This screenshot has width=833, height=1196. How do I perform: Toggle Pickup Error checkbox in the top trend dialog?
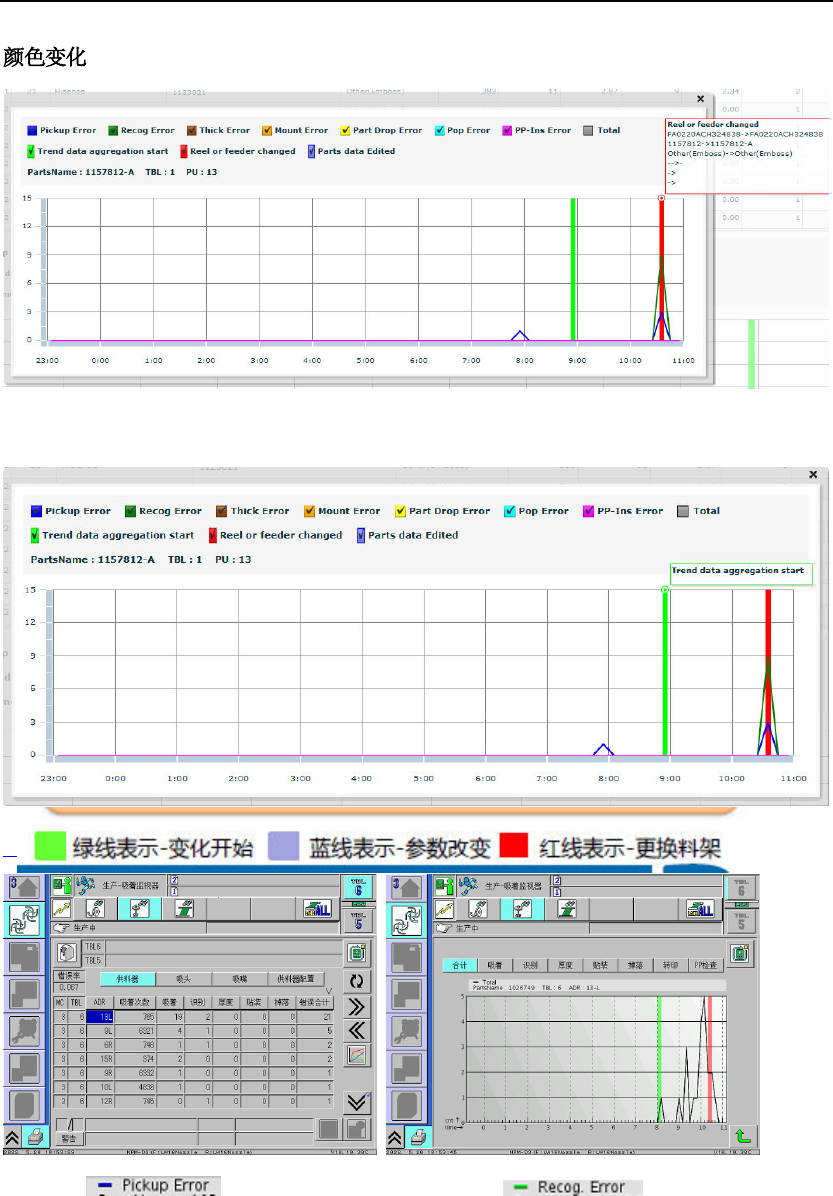(32, 130)
